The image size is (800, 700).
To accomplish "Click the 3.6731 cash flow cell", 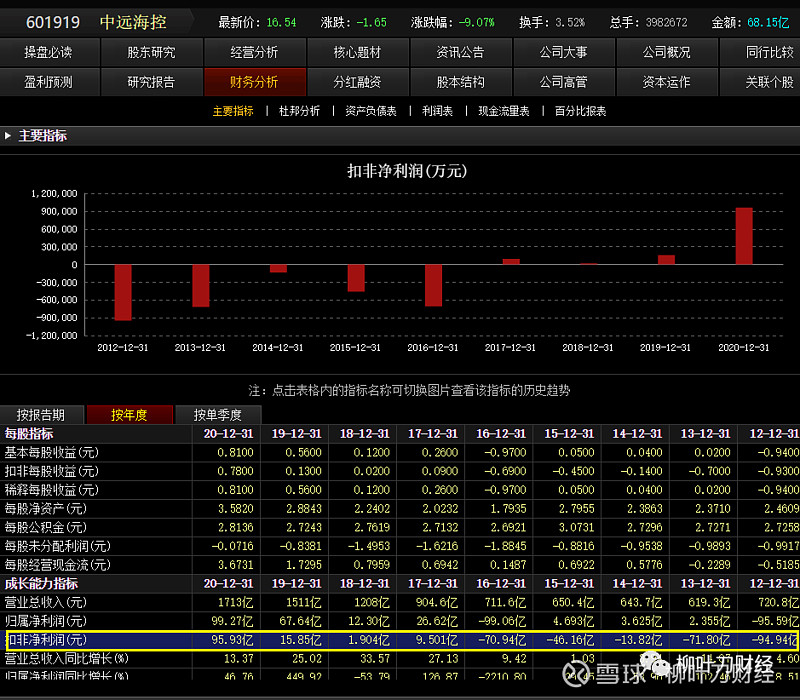I will point(236,565).
